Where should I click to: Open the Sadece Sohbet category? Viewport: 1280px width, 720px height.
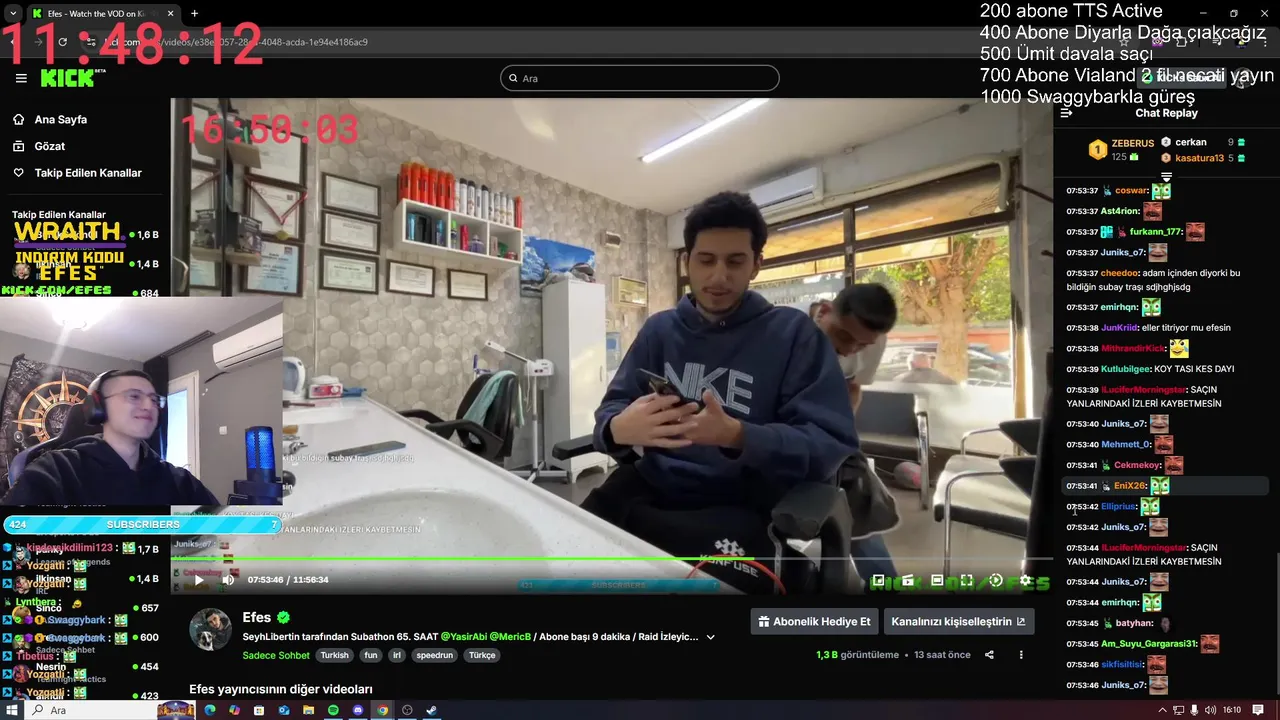pos(276,655)
